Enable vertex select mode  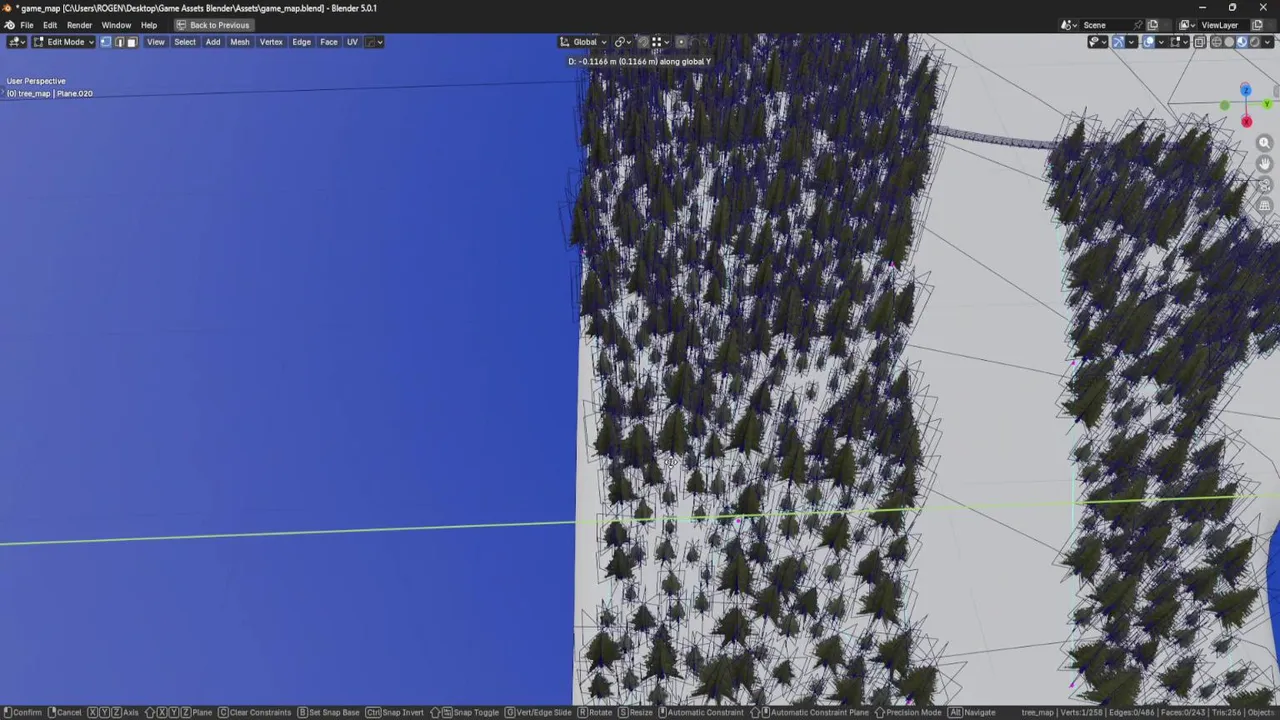click(106, 42)
